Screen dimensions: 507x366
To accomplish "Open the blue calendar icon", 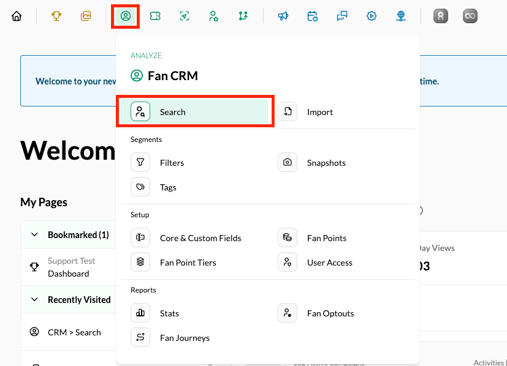I will coord(312,16).
